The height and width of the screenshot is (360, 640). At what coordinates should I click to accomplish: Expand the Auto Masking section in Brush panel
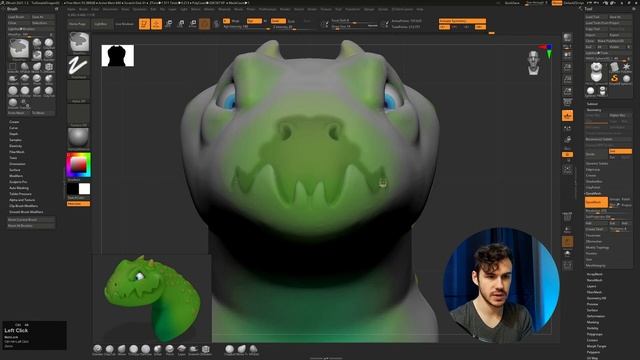(19, 188)
